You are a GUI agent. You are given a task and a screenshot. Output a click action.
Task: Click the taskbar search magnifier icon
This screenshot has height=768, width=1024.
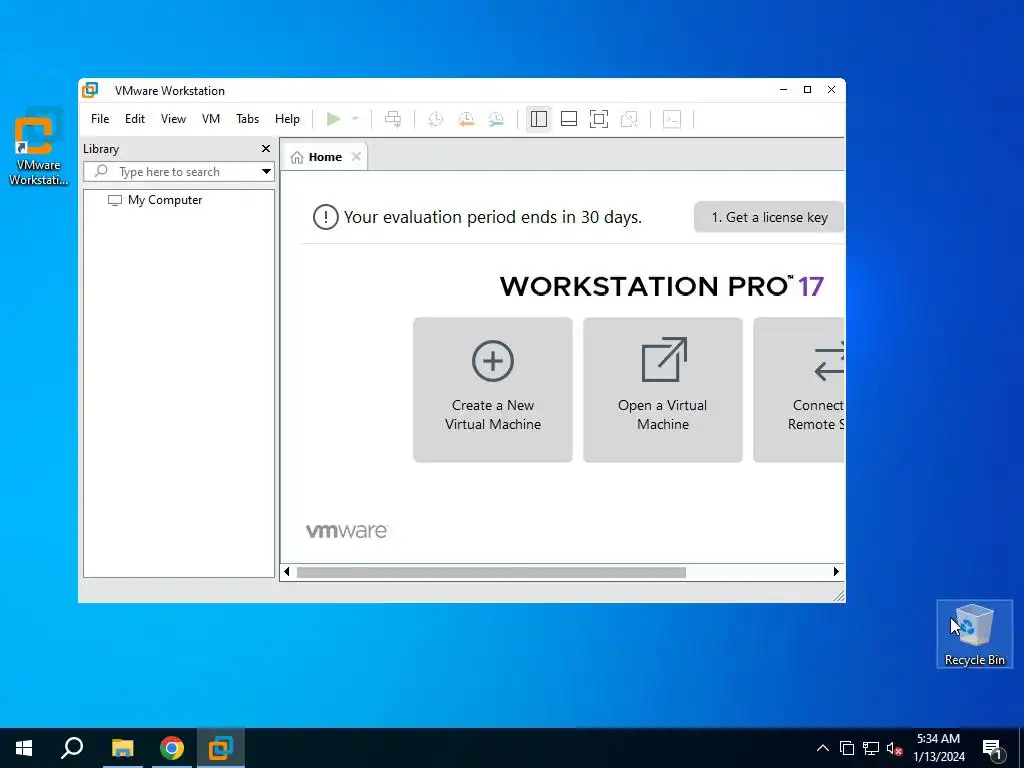72,748
